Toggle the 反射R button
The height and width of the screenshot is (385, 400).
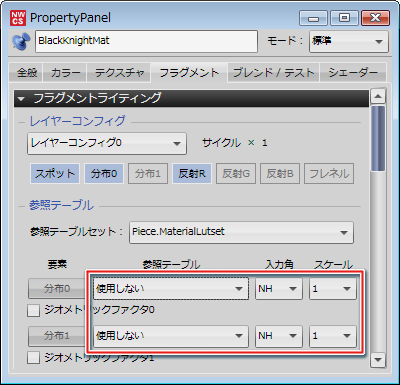192,173
